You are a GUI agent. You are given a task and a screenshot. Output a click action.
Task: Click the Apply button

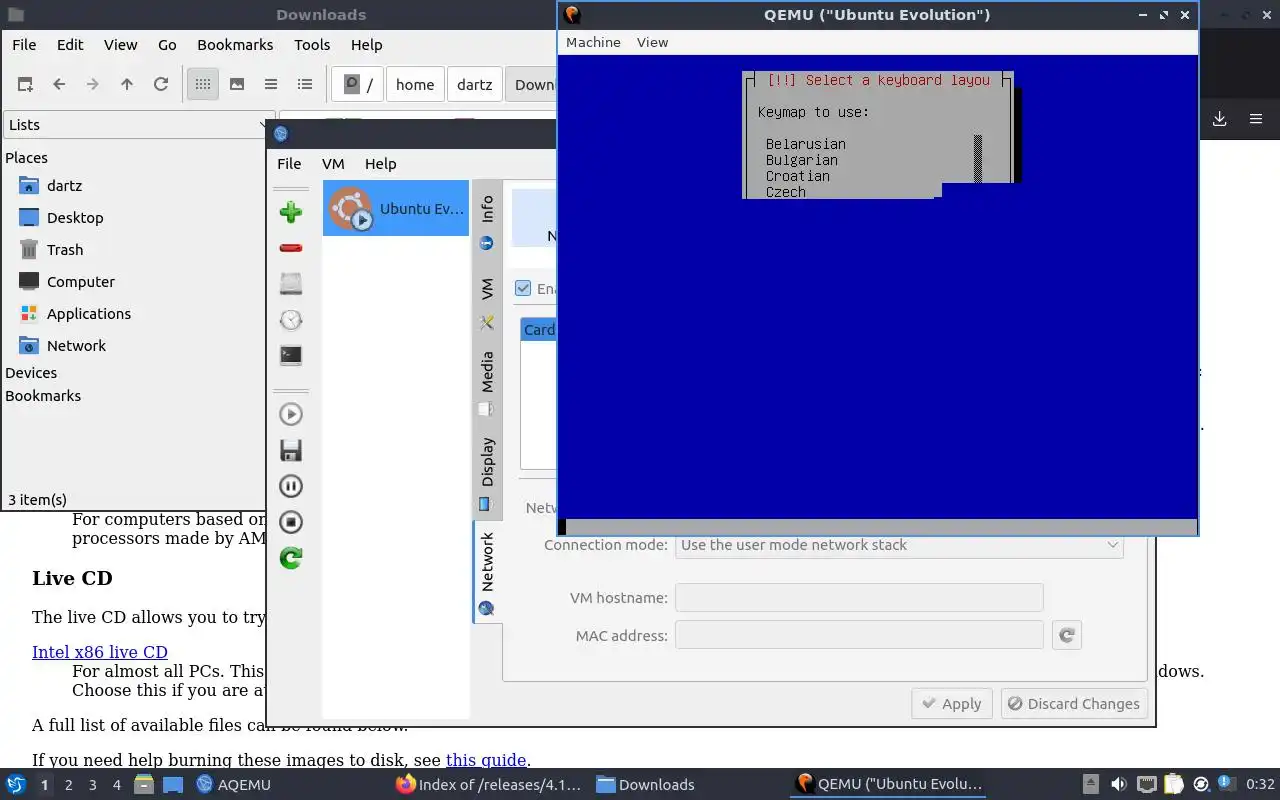click(952, 703)
